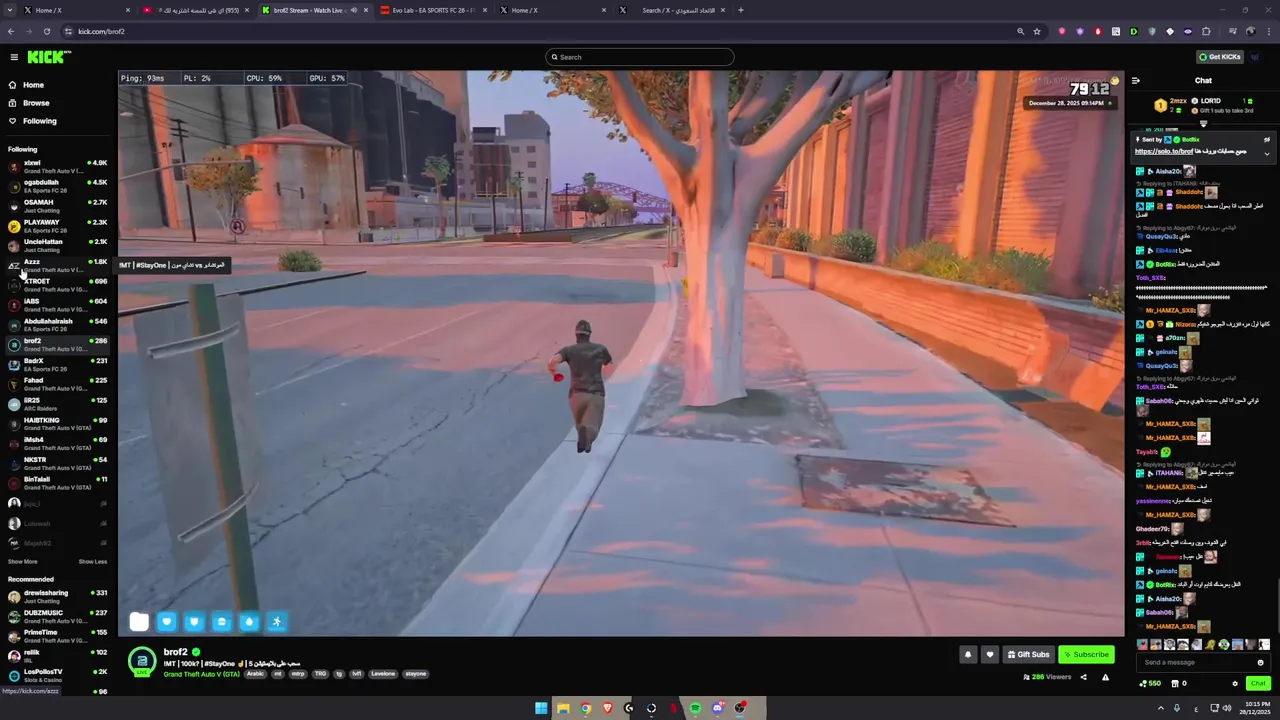Click the chat scrollbar

(1277, 600)
